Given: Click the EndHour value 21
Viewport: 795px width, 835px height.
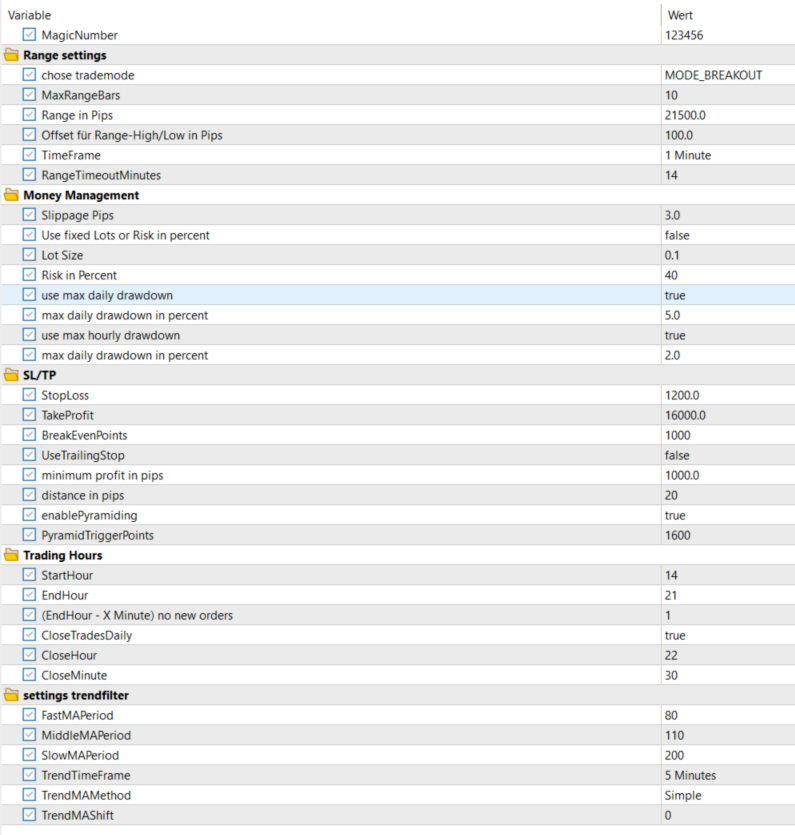Looking at the screenshot, I should click(671, 595).
